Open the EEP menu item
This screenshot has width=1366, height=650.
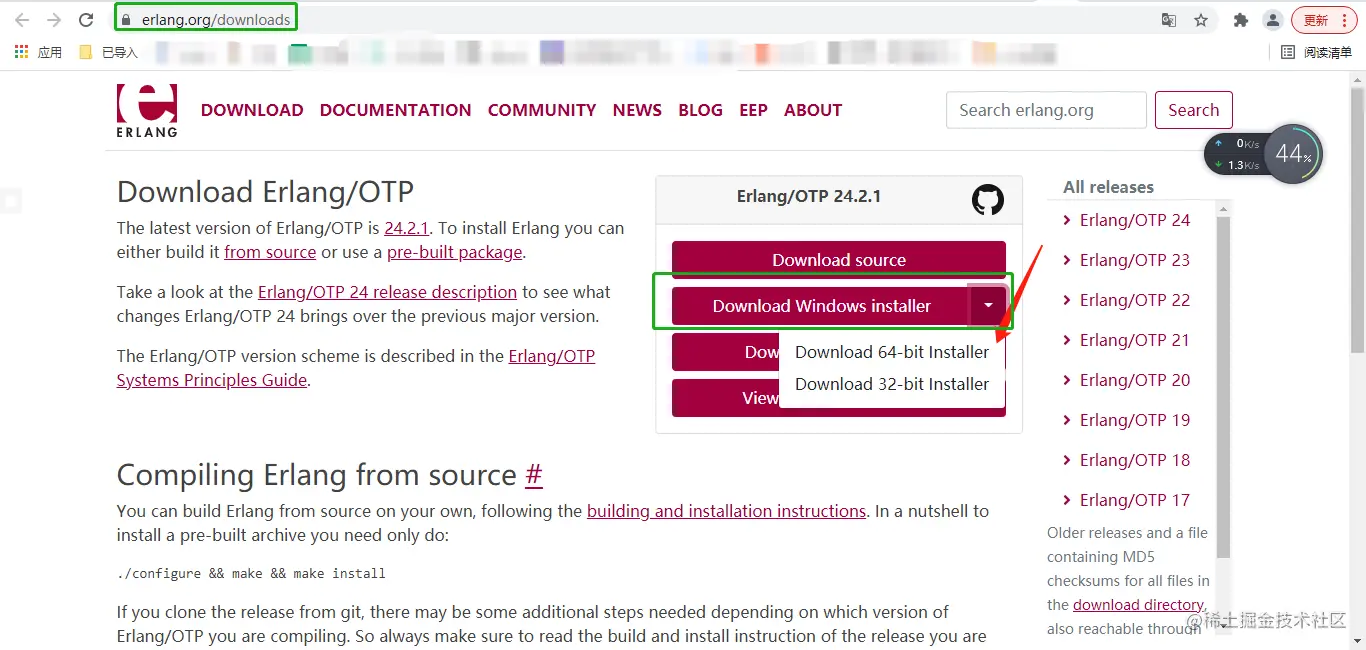(753, 110)
